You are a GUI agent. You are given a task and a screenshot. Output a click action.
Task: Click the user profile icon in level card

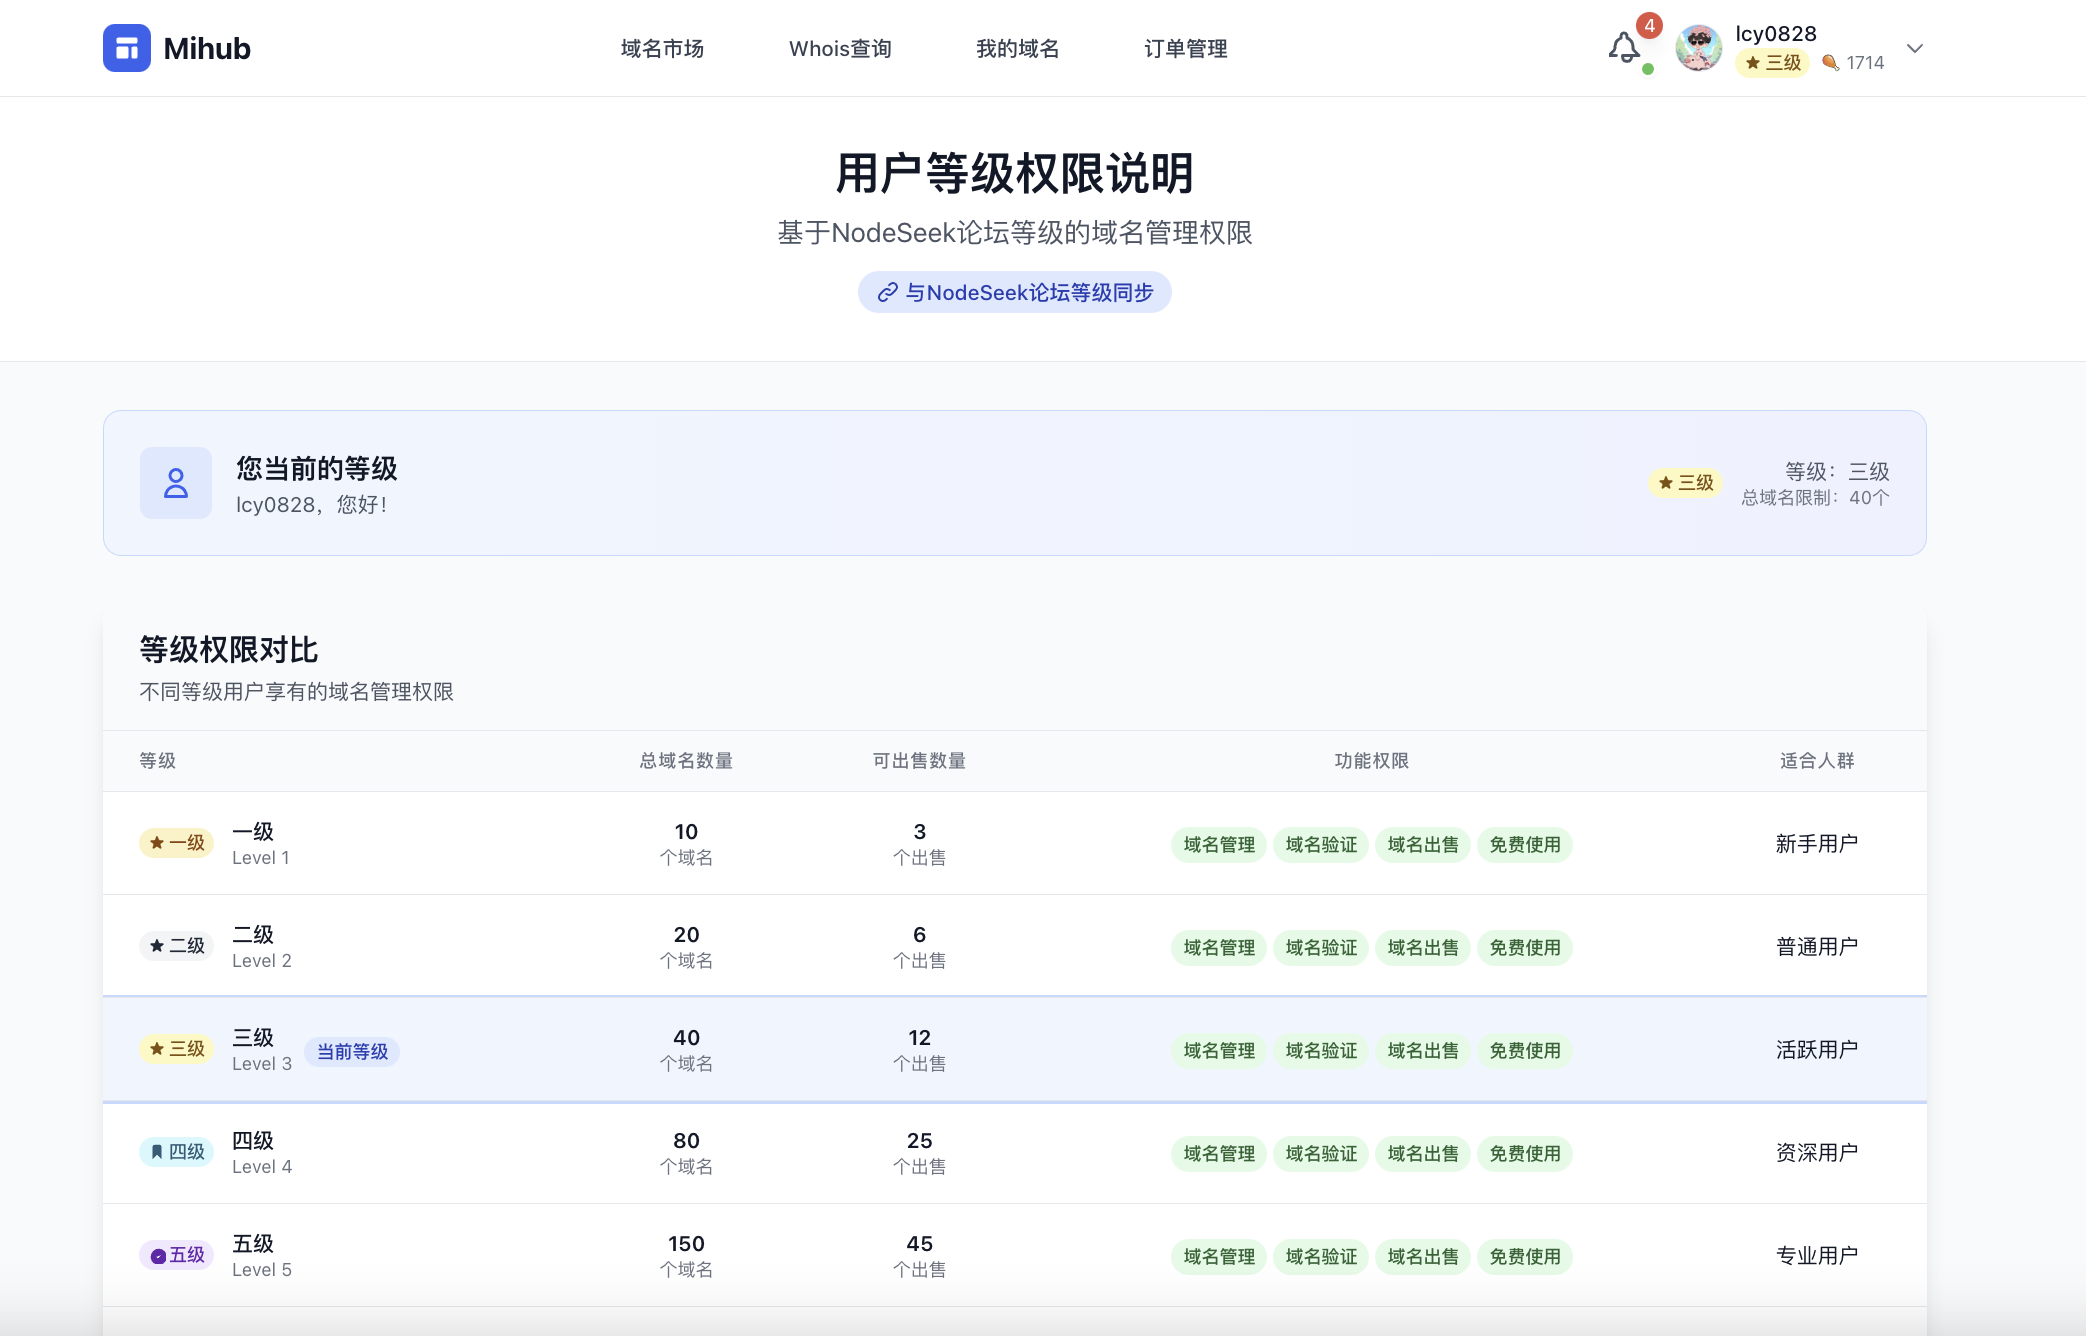pos(176,483)
